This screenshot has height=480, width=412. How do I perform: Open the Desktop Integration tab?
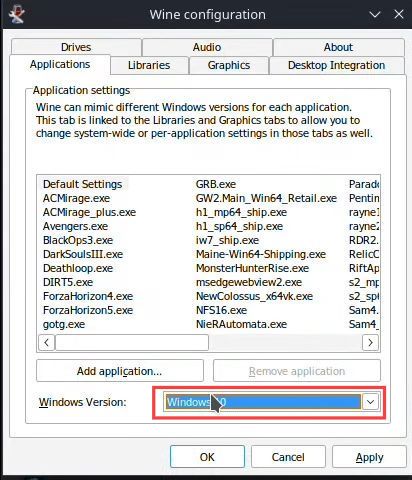coord(336,65)
